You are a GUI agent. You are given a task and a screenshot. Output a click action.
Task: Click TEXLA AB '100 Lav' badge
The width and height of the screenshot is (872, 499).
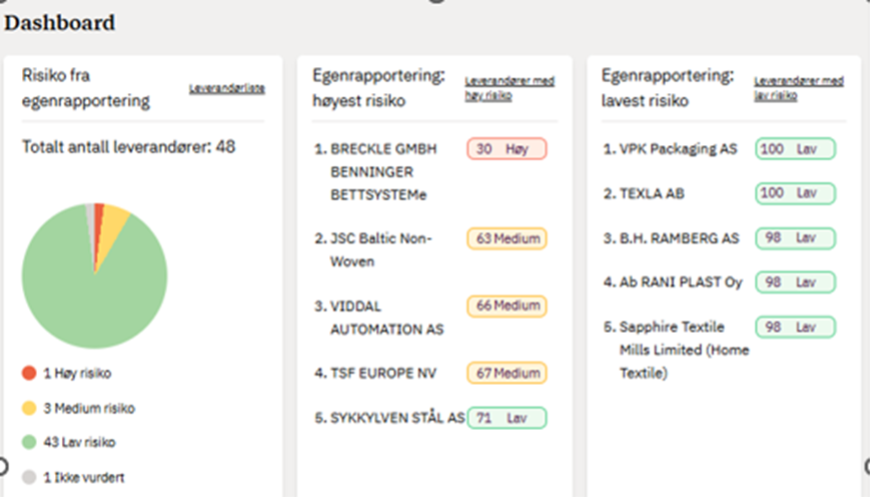[795, 193]
